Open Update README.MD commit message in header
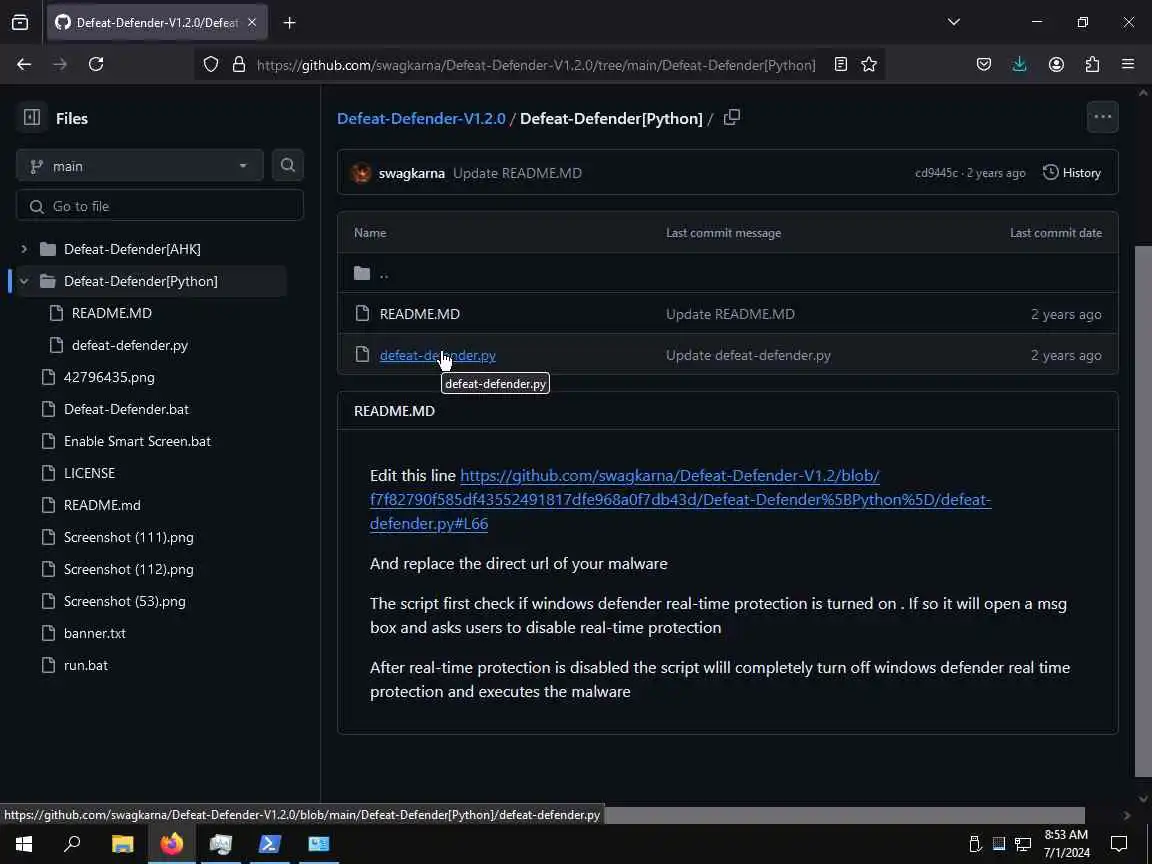This screenshot has width=1152, height=864. tap(517, 173)
